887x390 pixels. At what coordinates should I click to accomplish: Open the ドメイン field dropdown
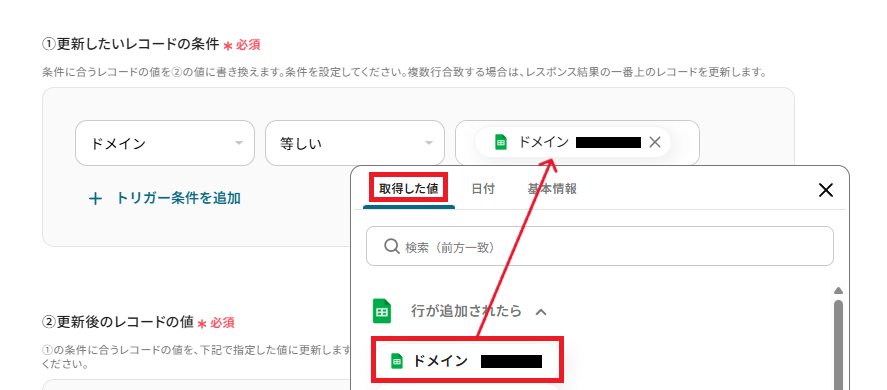coord(165,143)
